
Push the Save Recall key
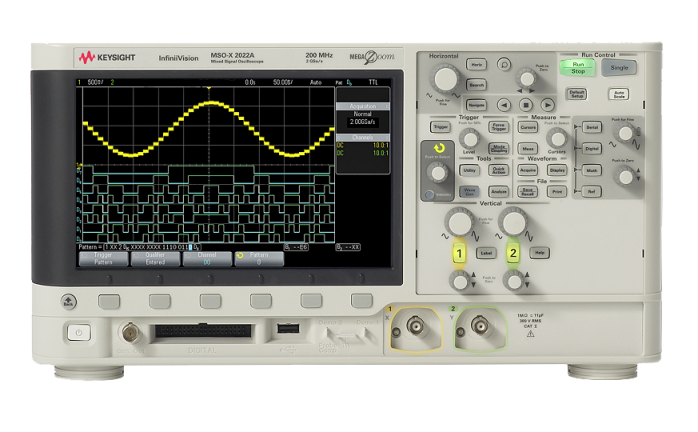coord(528,192)
